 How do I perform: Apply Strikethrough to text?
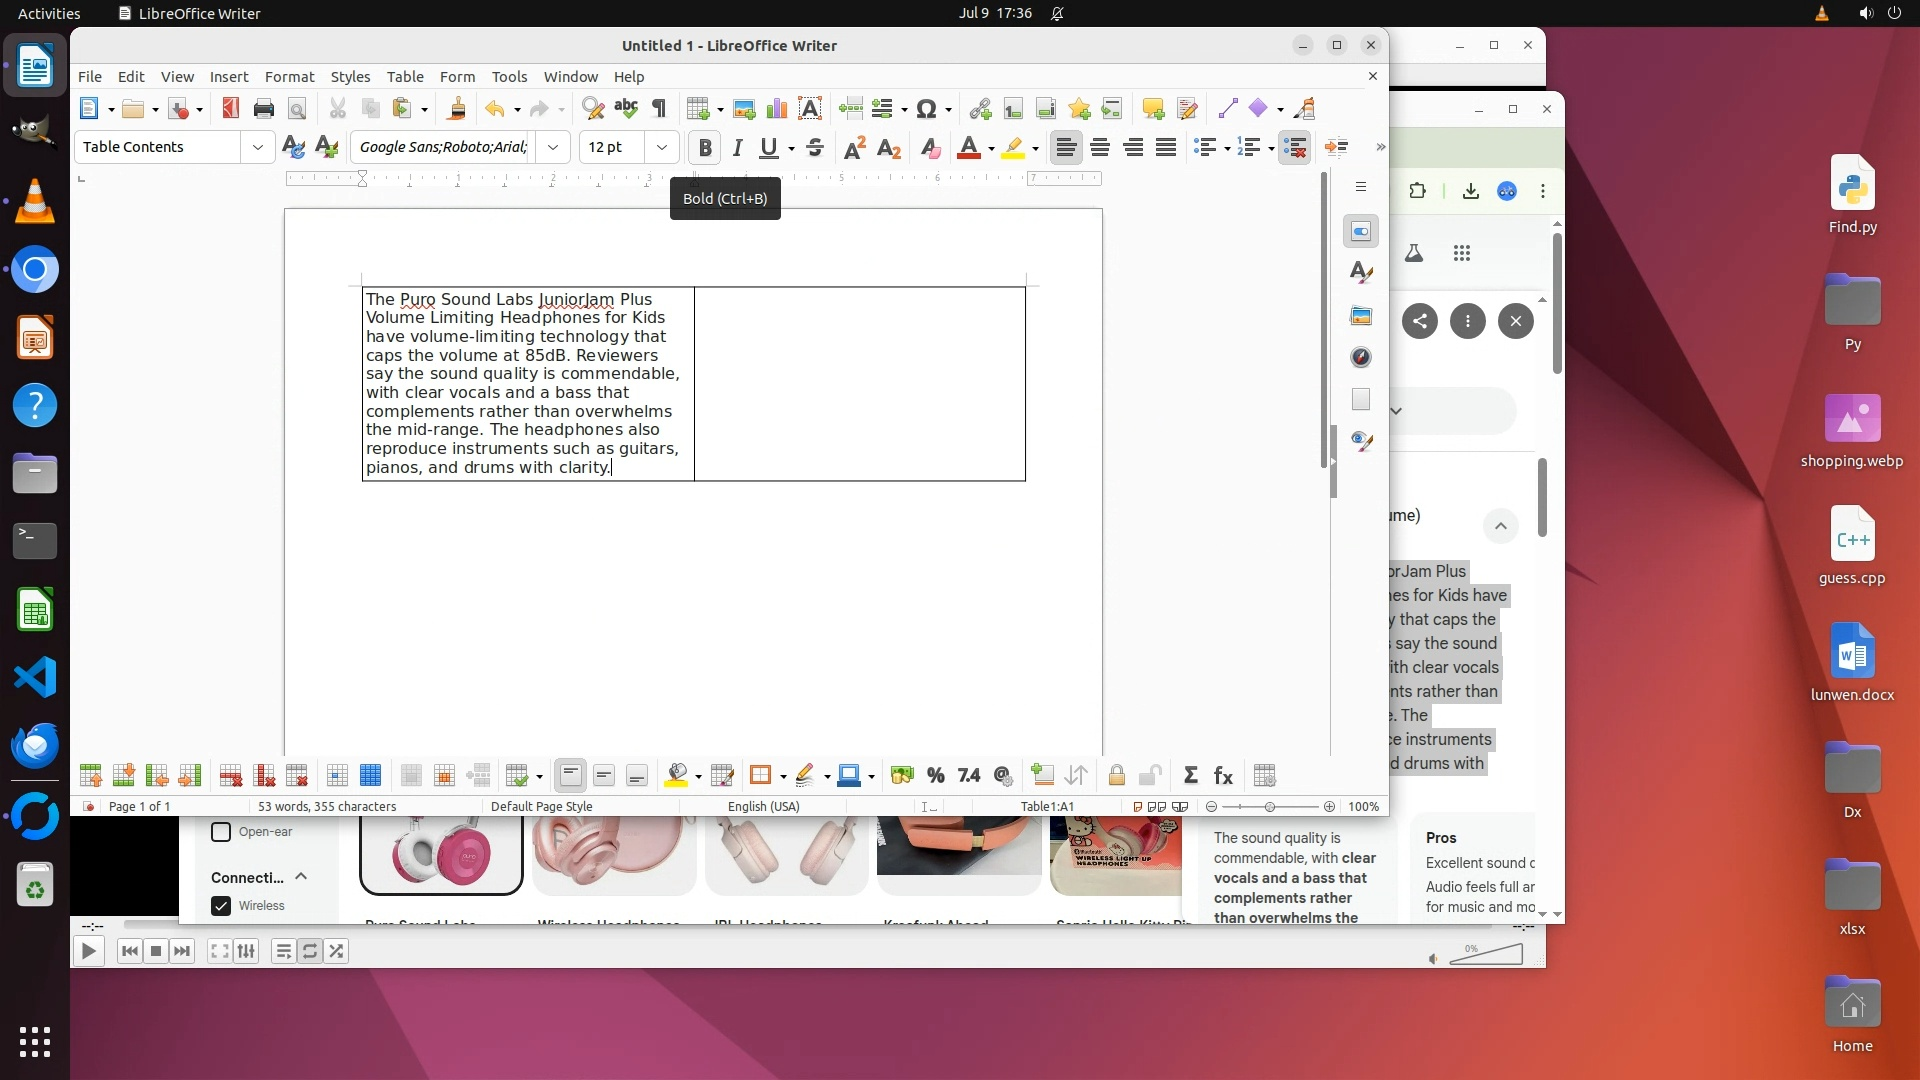pos(815,148)
